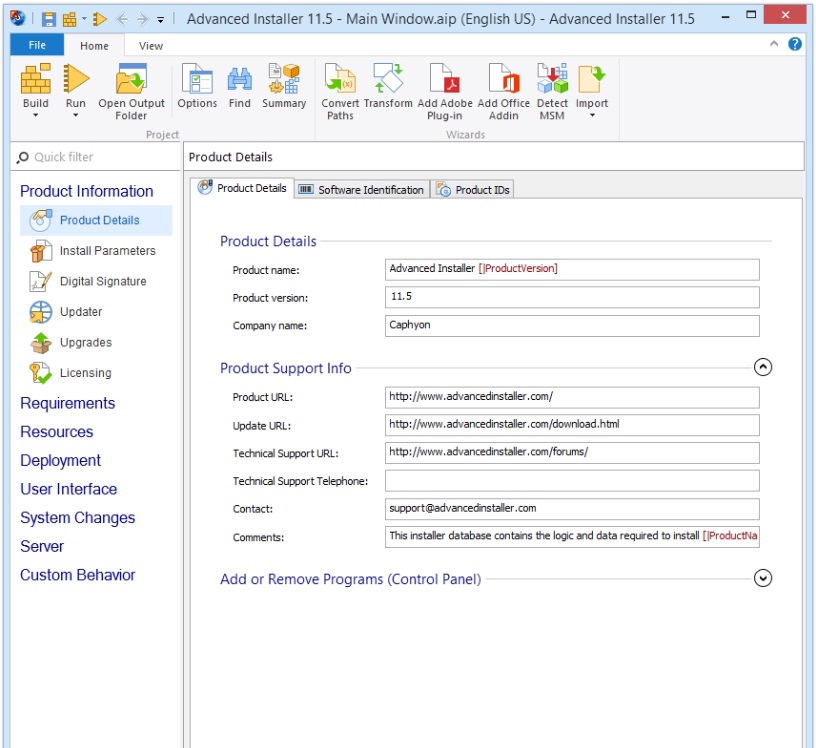Click the Comments field

[x=572, y=537]
